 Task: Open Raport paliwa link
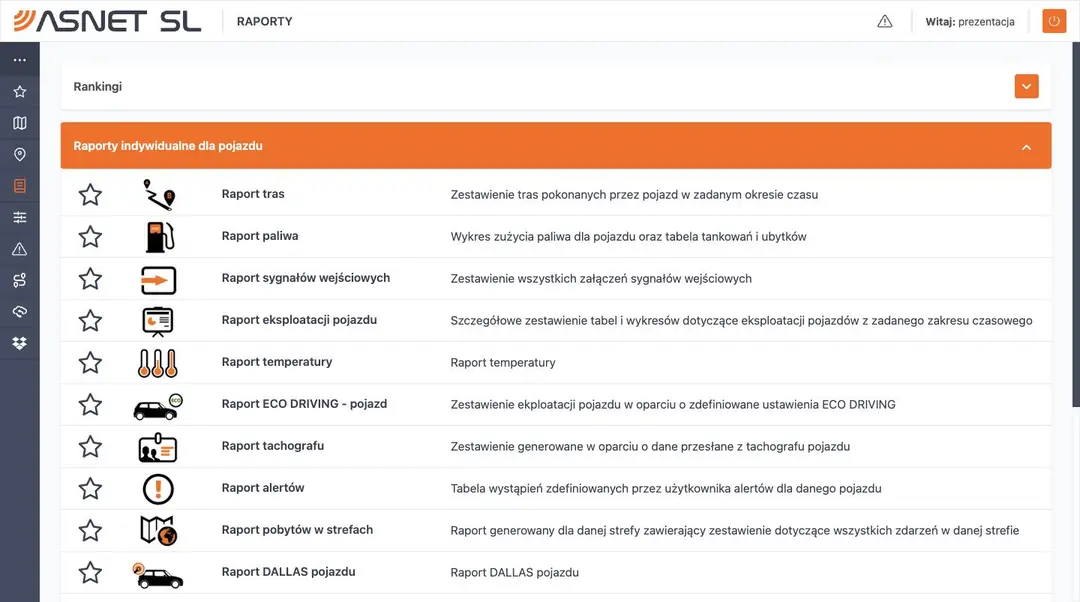260,236
